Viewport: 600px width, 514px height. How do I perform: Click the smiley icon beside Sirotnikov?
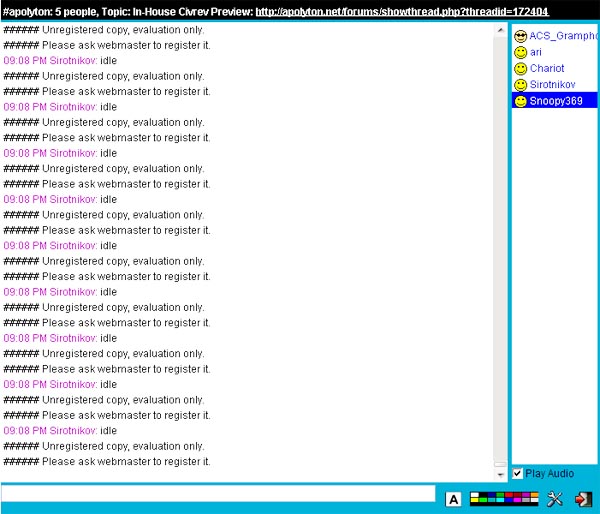[x=520, y=85]
